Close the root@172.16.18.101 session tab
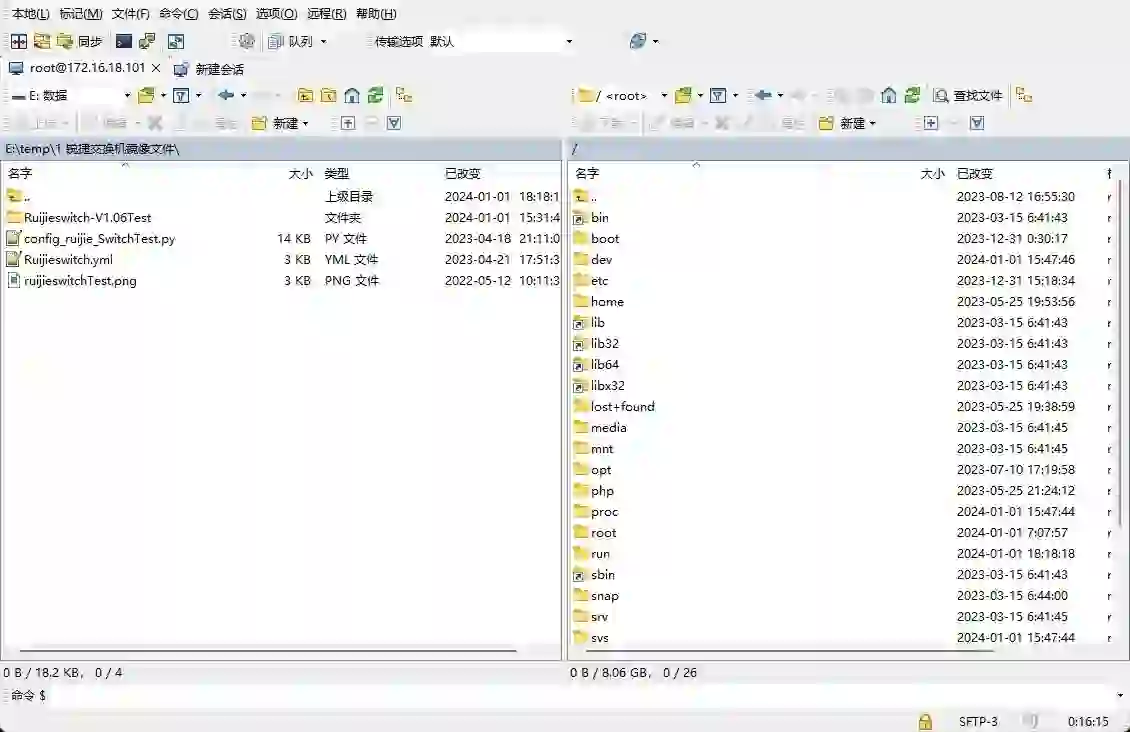Image resolution: width=1130 pixels, height=732 pixels. pos(156,68)
